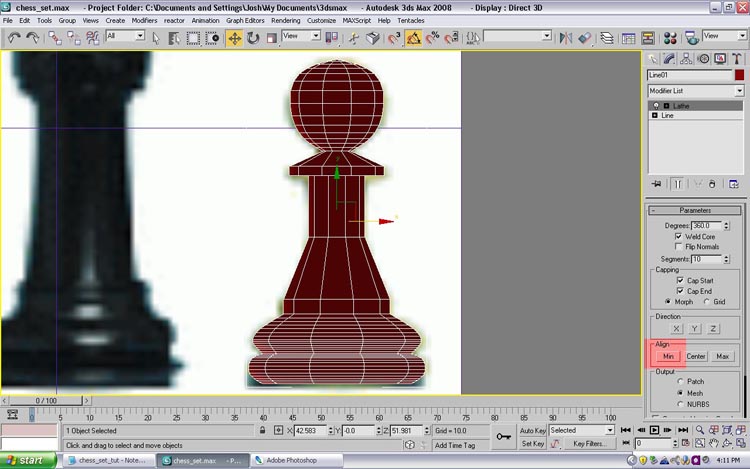750x469 pixels.
Task: Click the Line01 object color swatch
Action: tap(739, 74)
